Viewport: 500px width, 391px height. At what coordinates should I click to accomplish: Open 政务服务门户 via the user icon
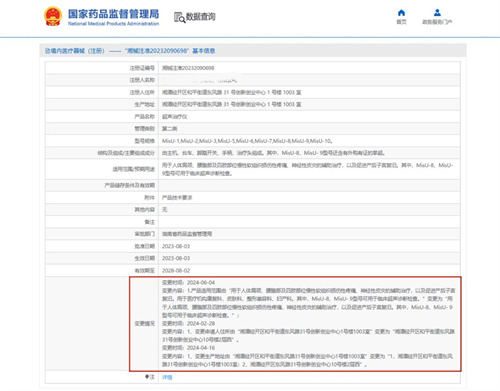tap(437, 13)
